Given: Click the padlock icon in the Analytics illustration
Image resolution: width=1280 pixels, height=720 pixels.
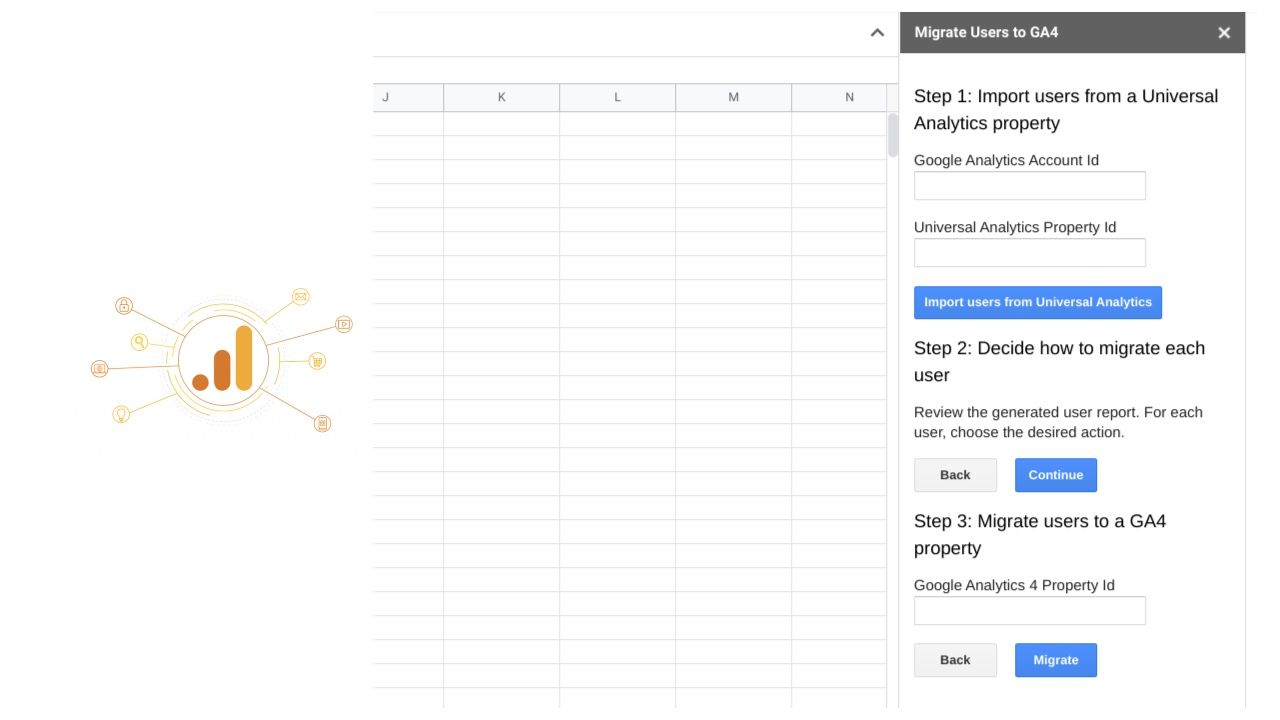Looking at the screenshot, I should click(124, 304).
